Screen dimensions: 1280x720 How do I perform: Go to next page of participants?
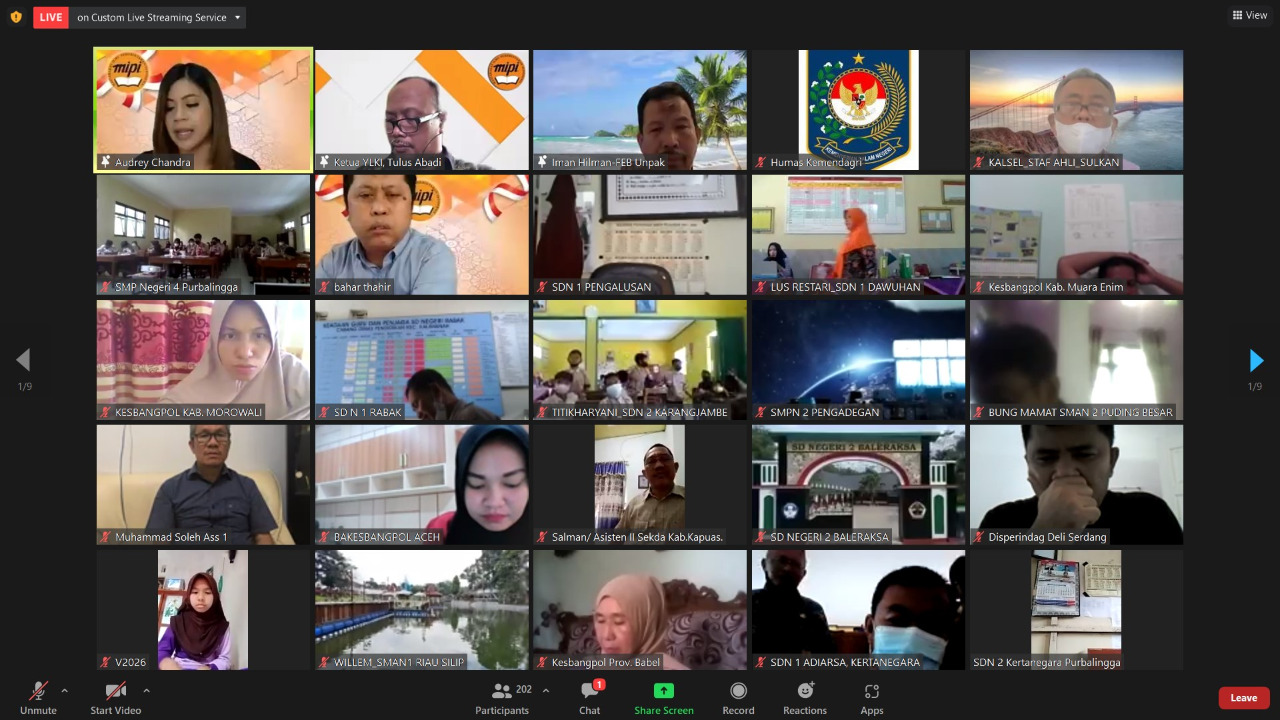coord(1256,360)
